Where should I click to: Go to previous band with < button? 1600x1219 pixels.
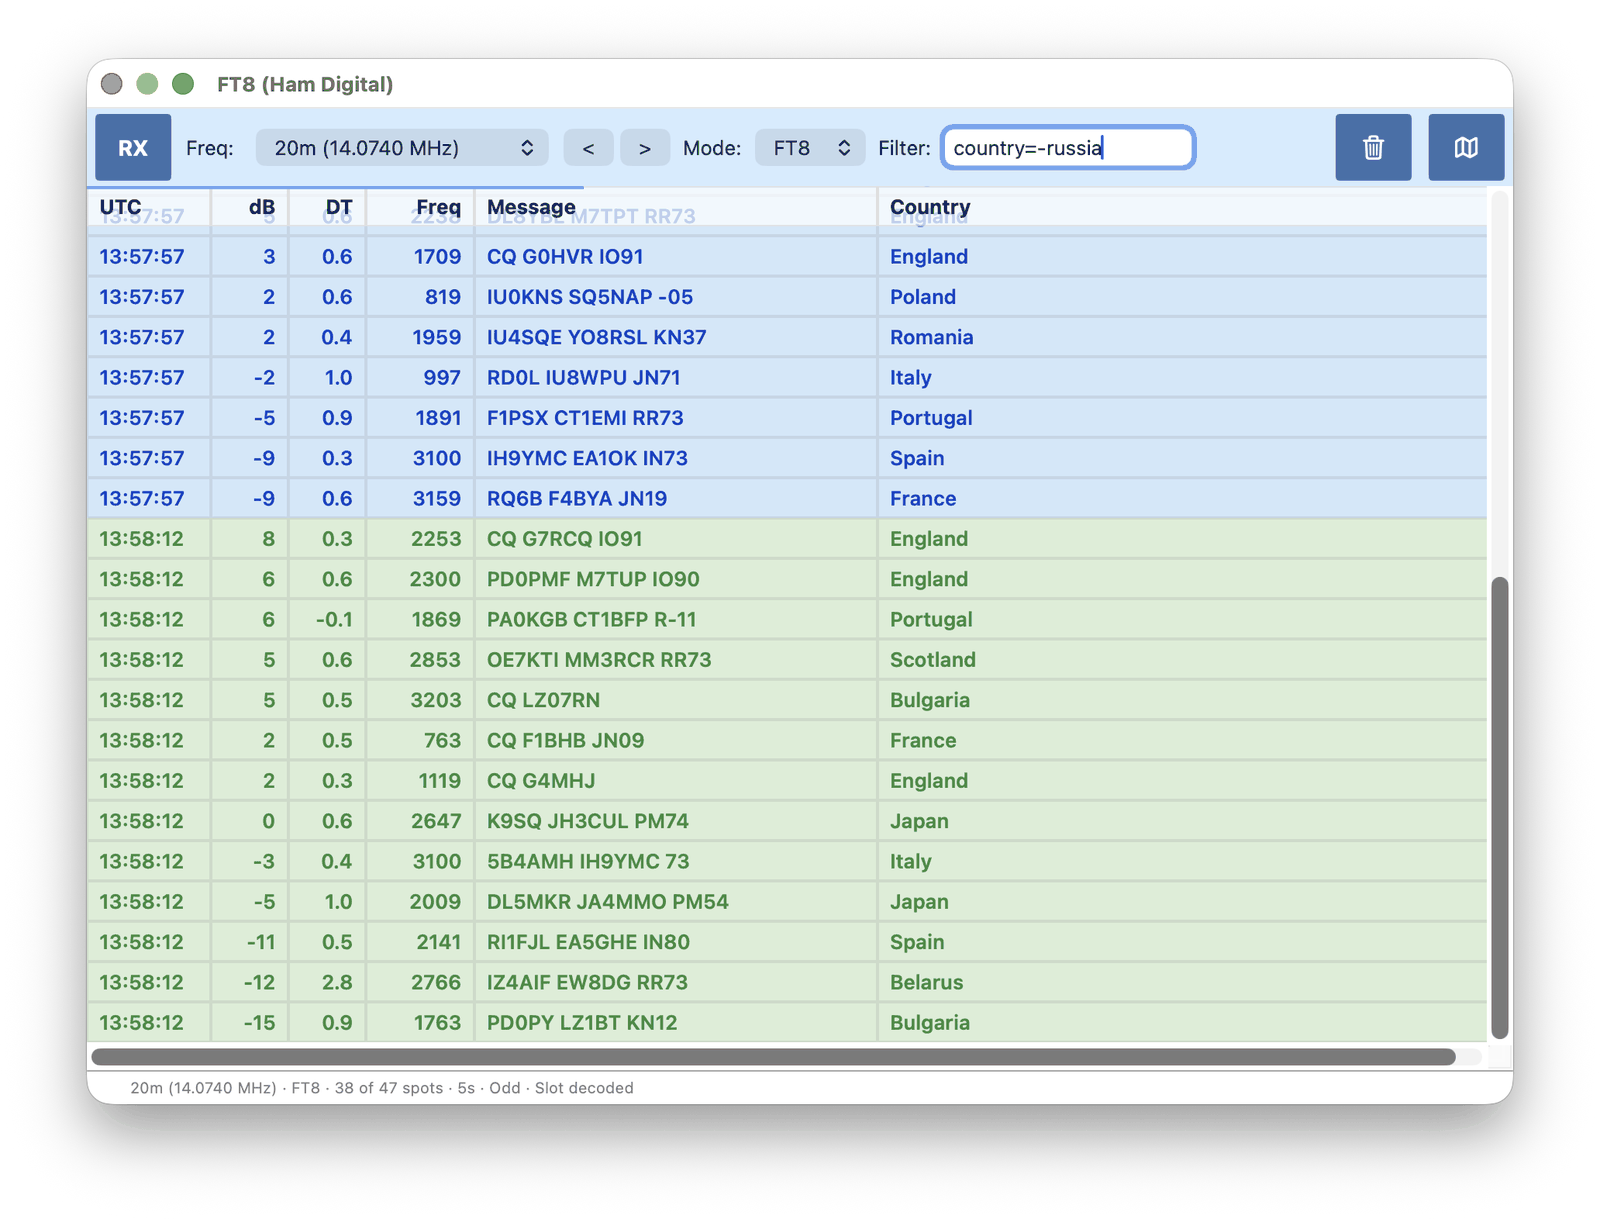(x=588, y=148)
